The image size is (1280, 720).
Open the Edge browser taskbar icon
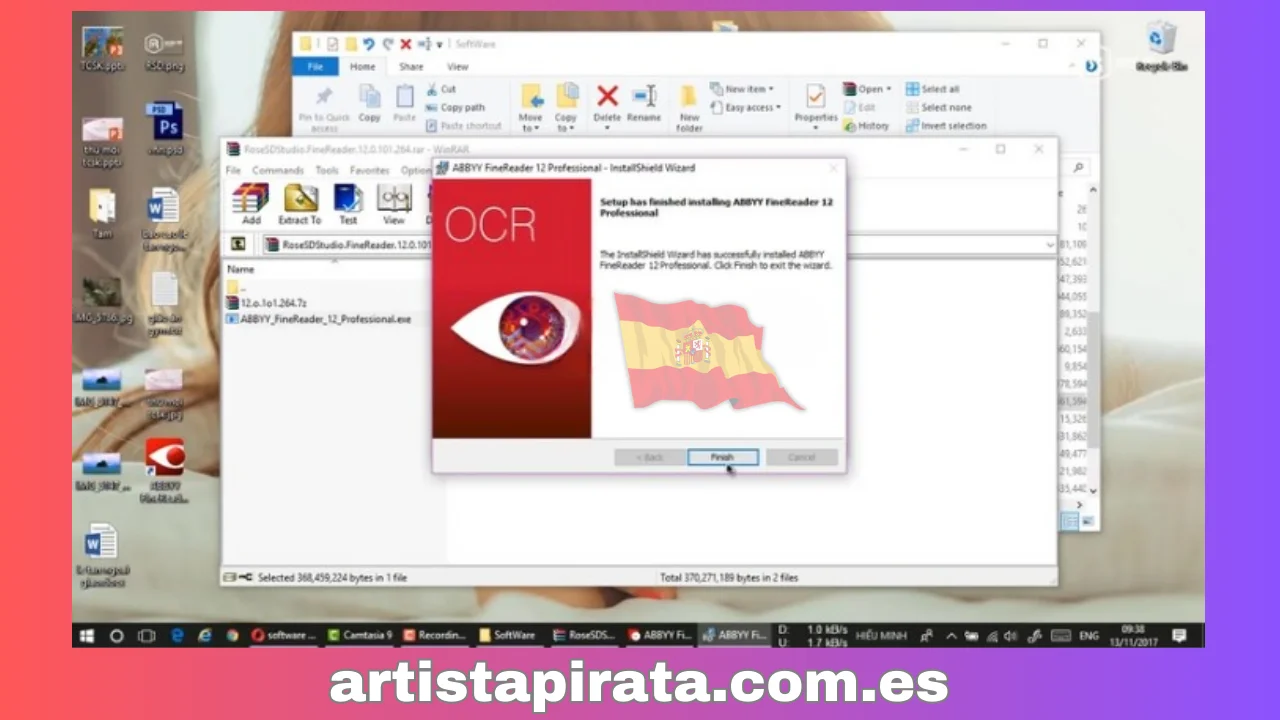(178, 635)
